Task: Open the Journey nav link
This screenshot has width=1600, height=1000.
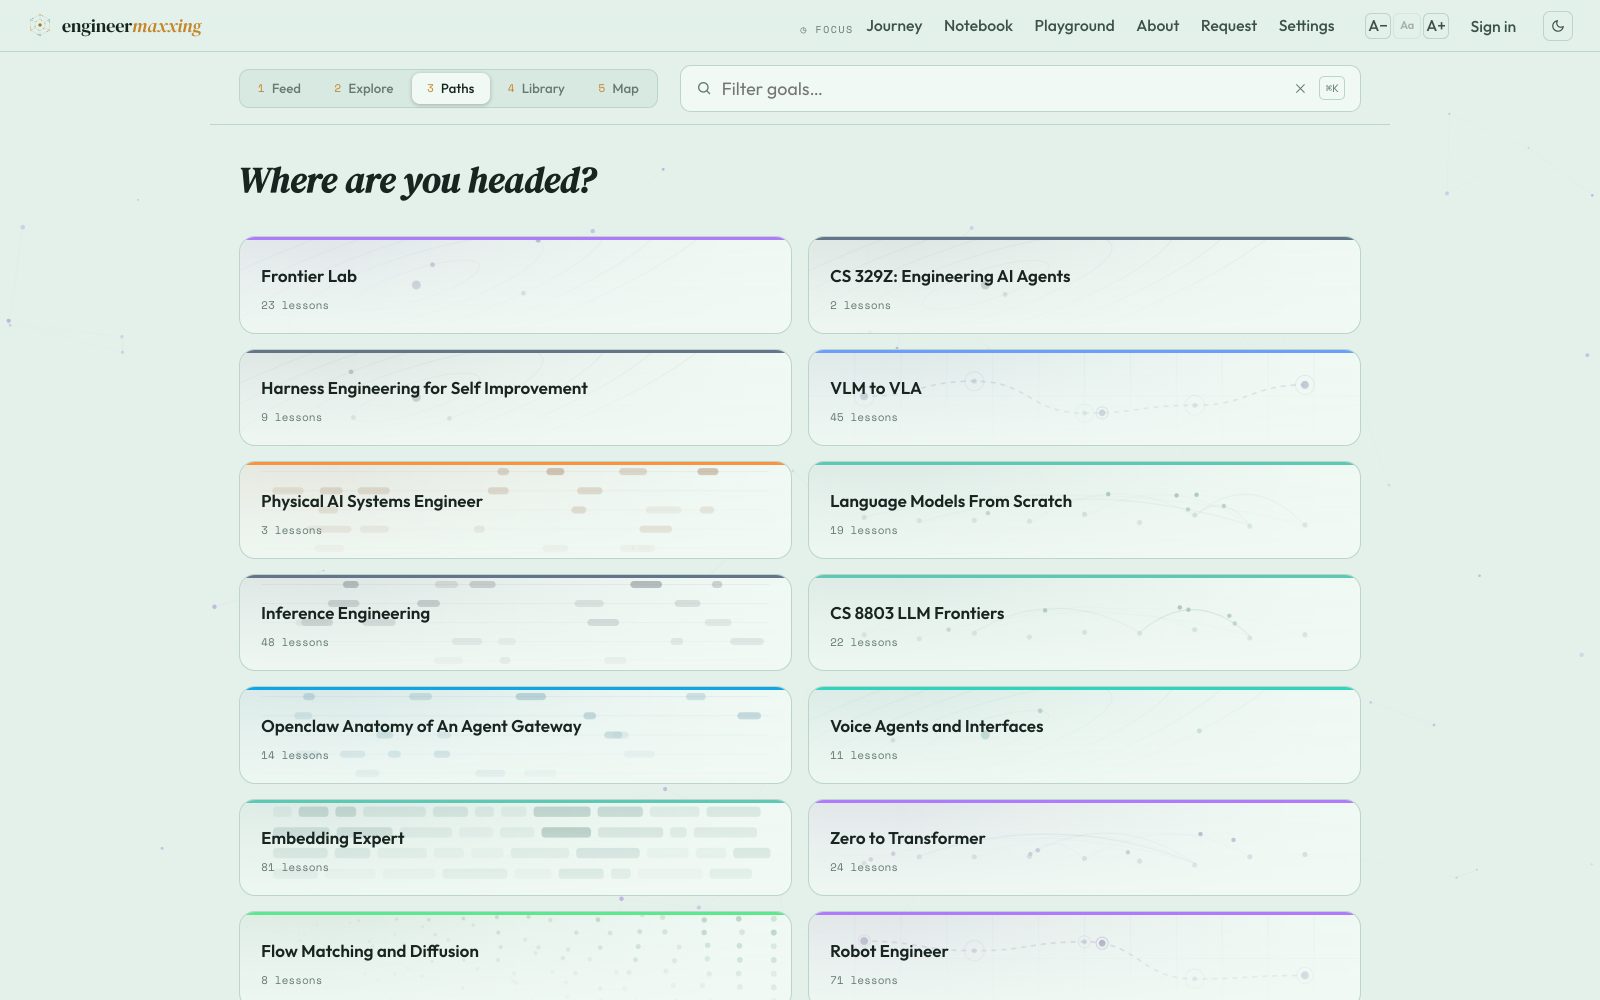Action: point(894,26)
